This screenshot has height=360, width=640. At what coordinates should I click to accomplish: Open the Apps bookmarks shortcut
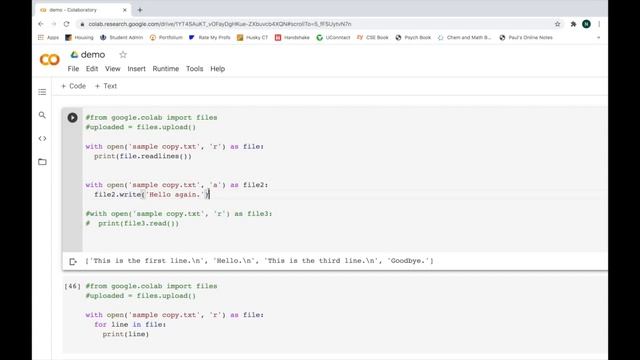(x=48, y=38)
